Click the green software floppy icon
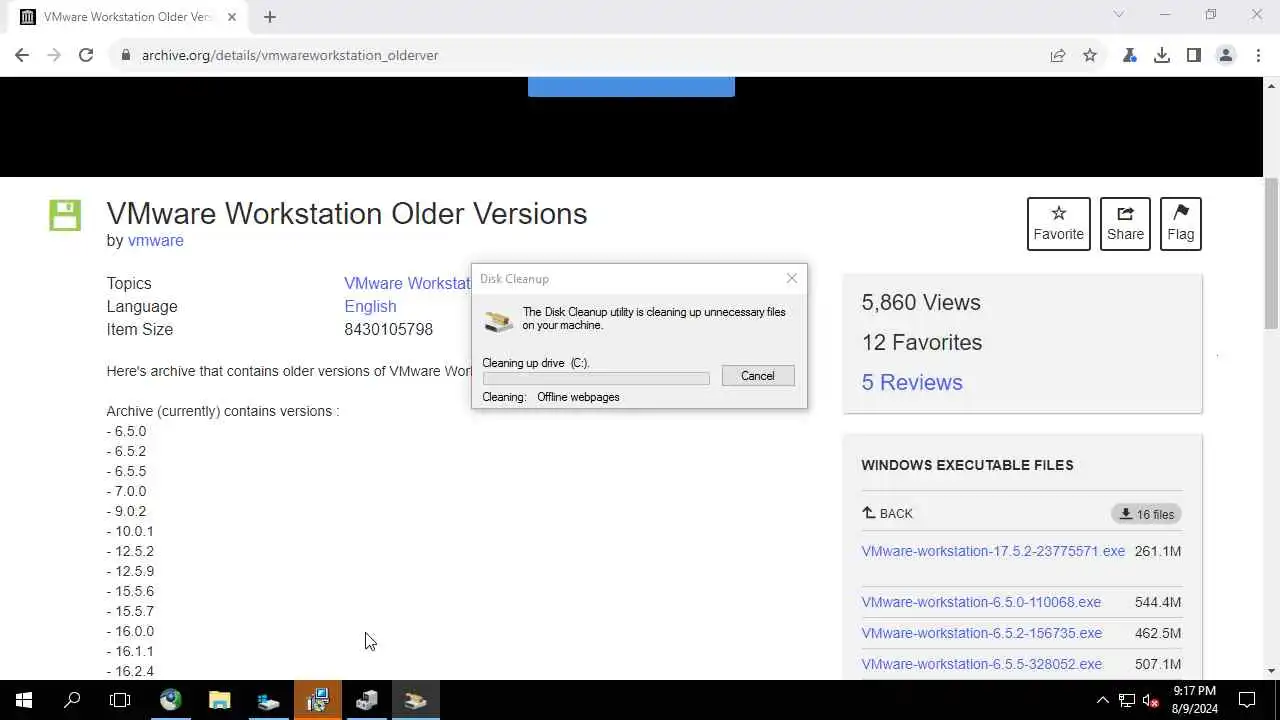1280x720 pixels. coord(65,215)
